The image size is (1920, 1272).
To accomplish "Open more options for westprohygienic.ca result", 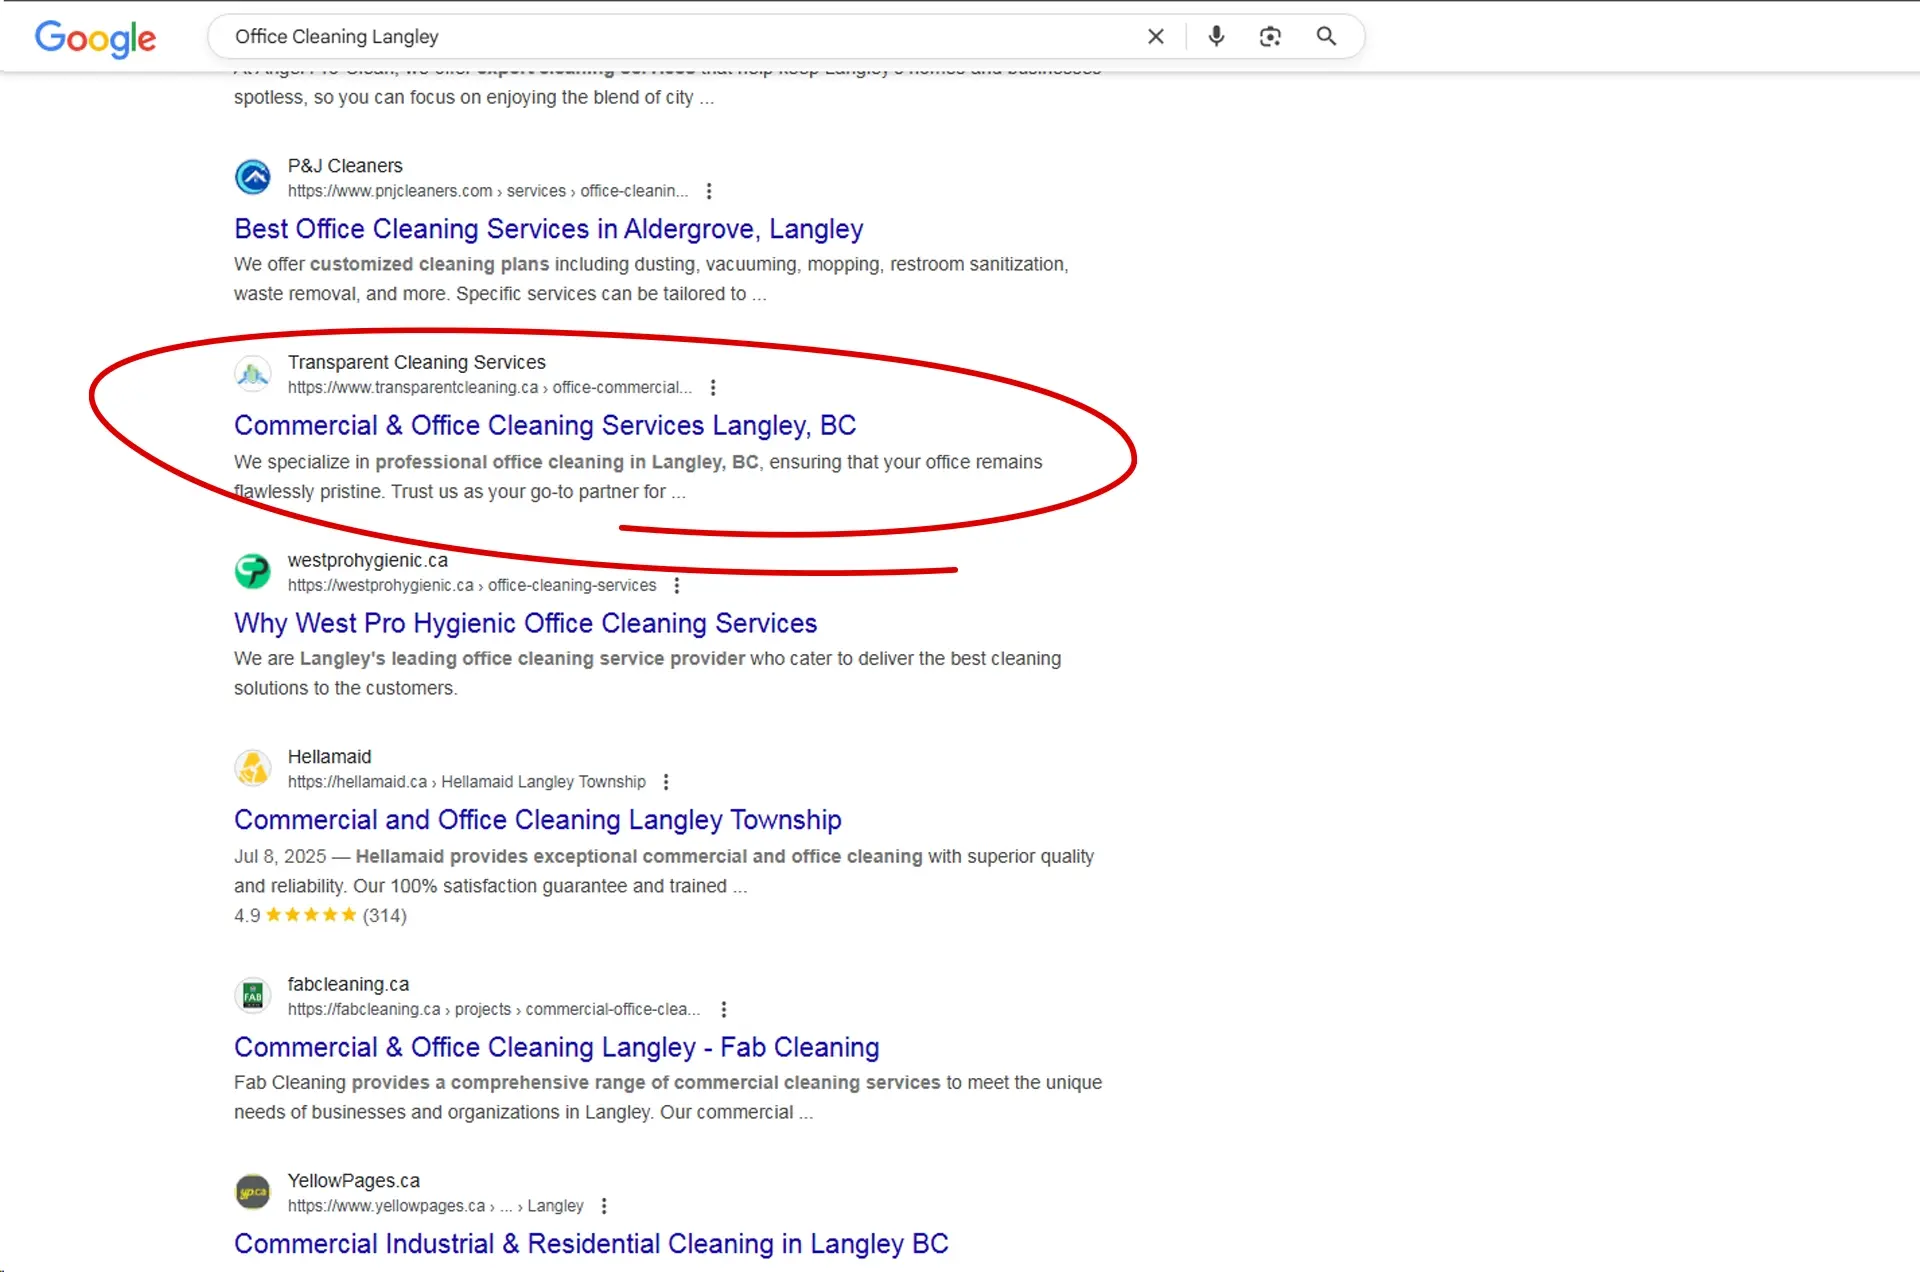I will point(677,585).
